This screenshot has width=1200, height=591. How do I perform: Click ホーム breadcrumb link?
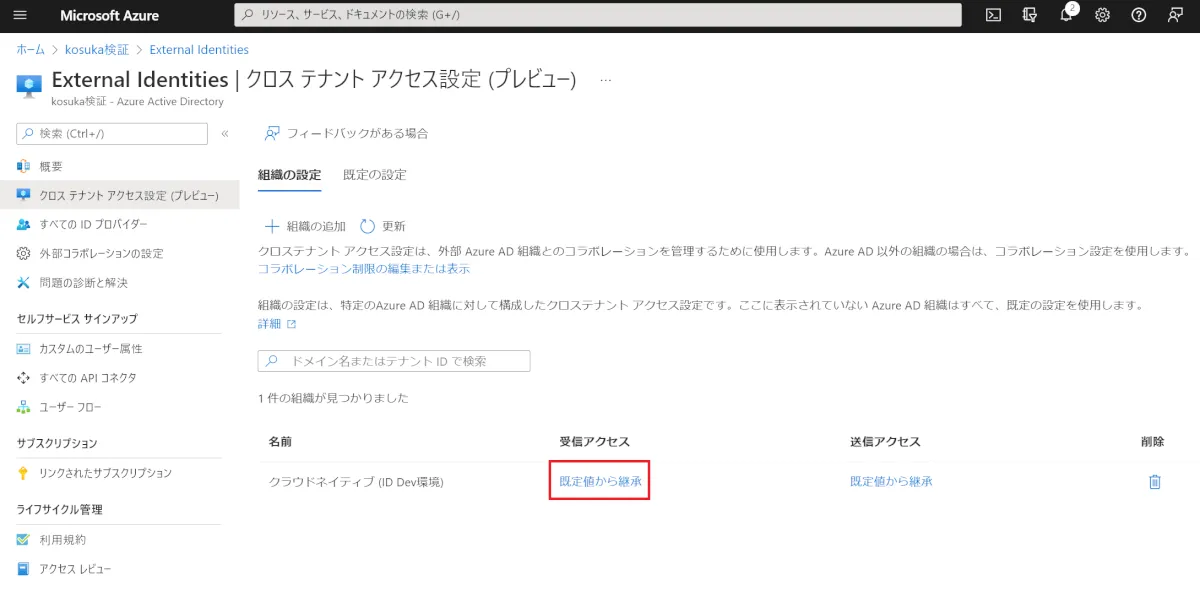[x=30, y=49]
